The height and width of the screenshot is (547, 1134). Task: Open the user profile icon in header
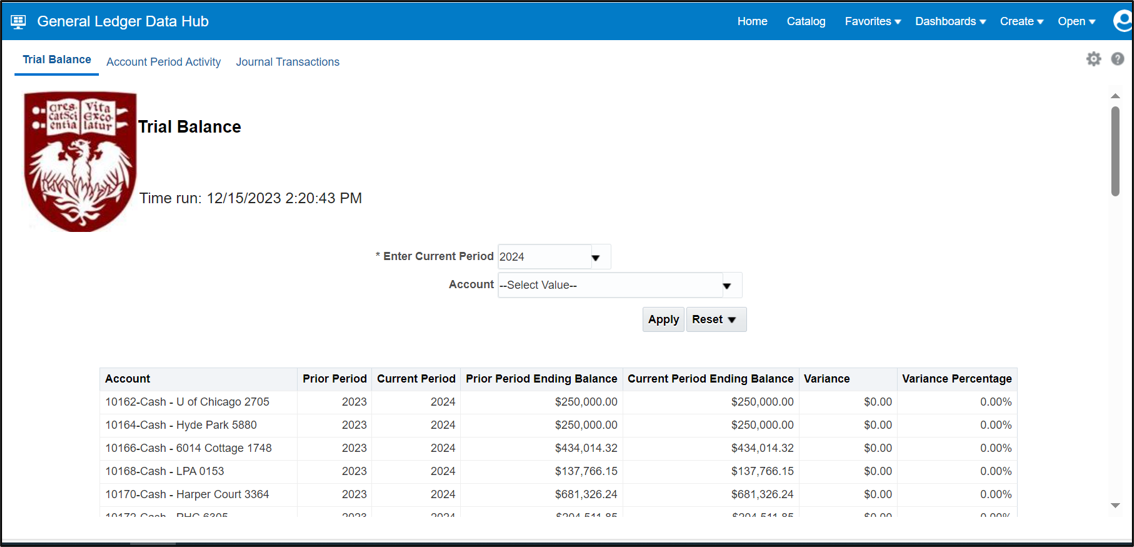coord(1123,21)
